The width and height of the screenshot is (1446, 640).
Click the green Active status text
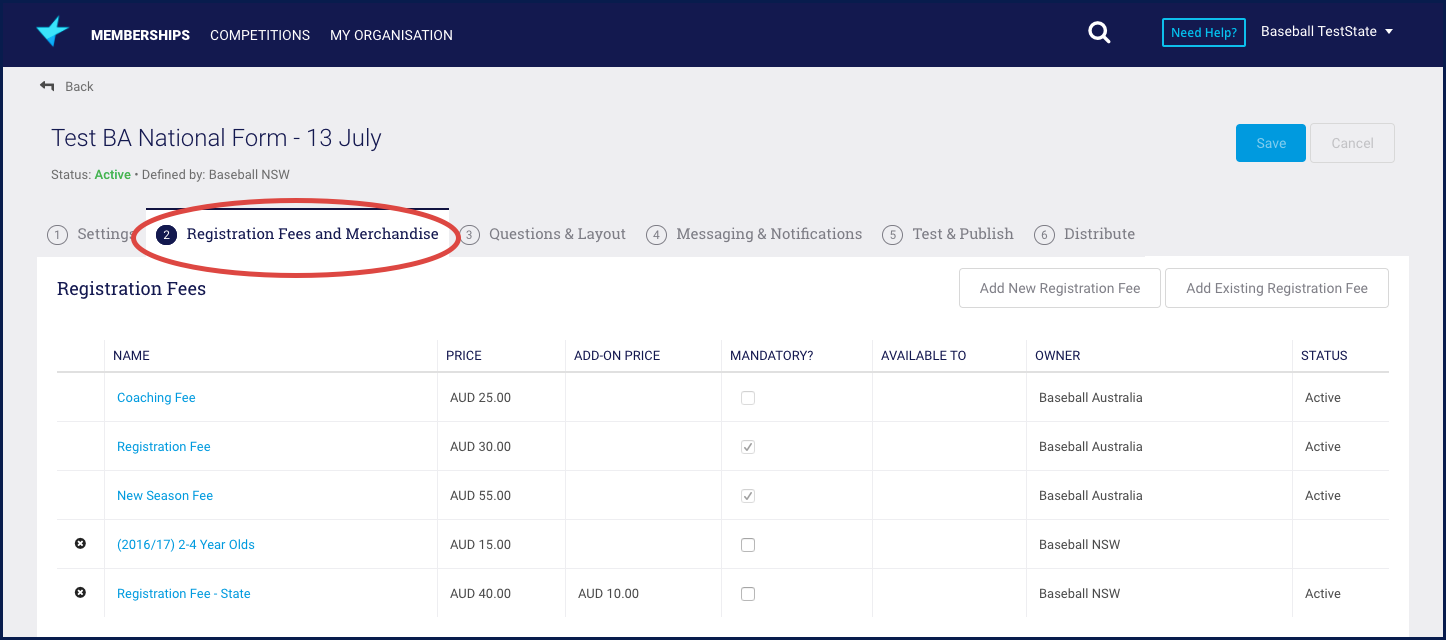click(x=112, y=174)
